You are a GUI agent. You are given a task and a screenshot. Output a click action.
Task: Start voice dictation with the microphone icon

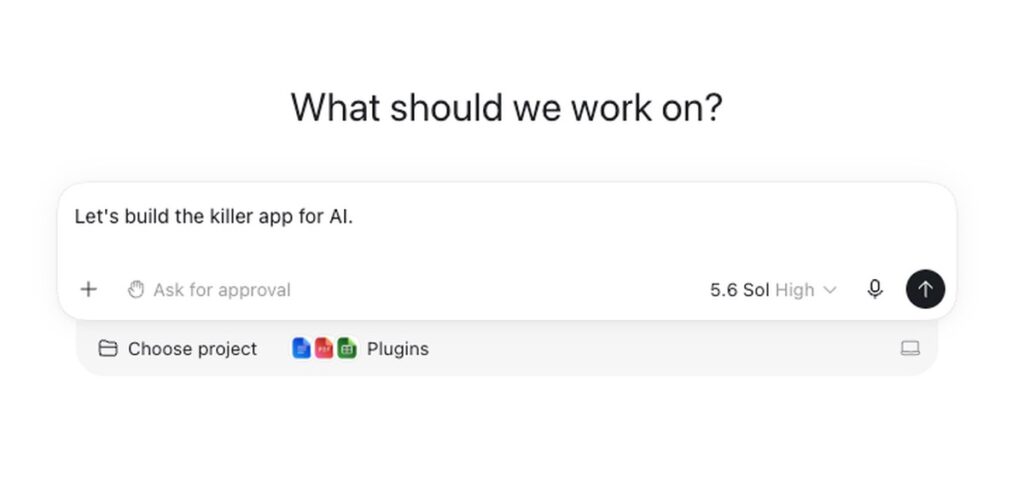pos(875,289)
